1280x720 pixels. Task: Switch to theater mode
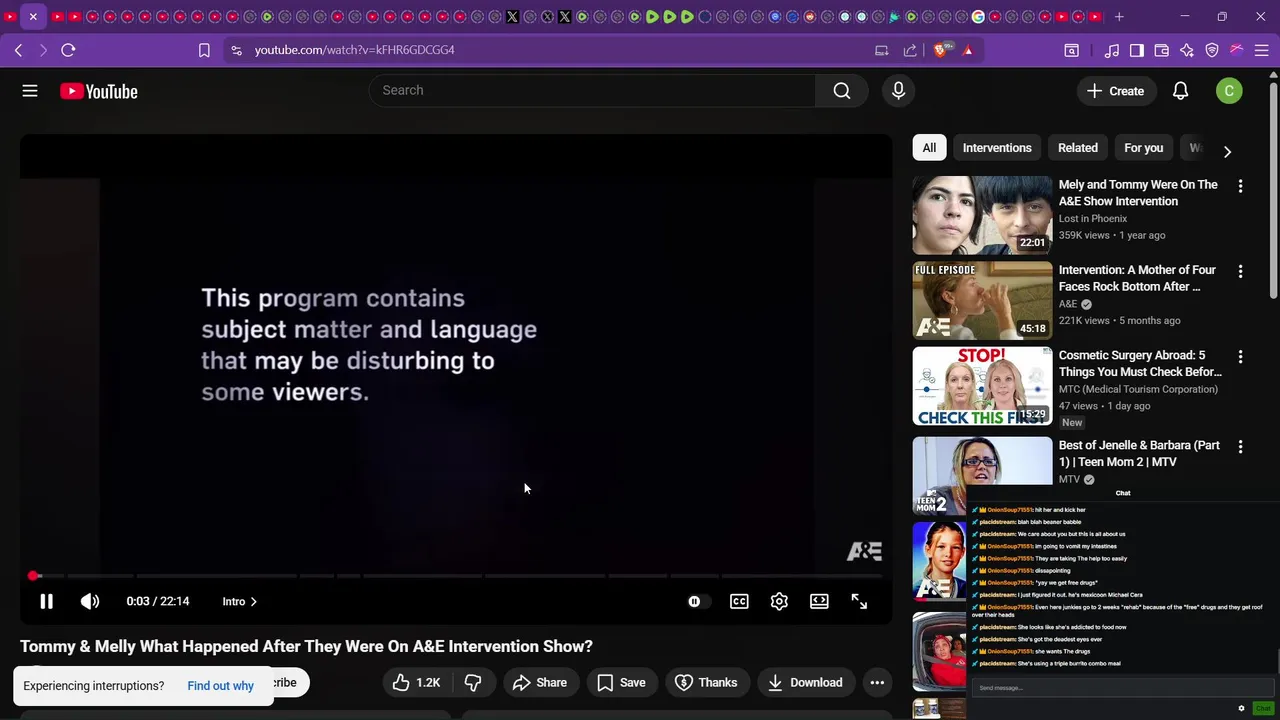[819, 601]
